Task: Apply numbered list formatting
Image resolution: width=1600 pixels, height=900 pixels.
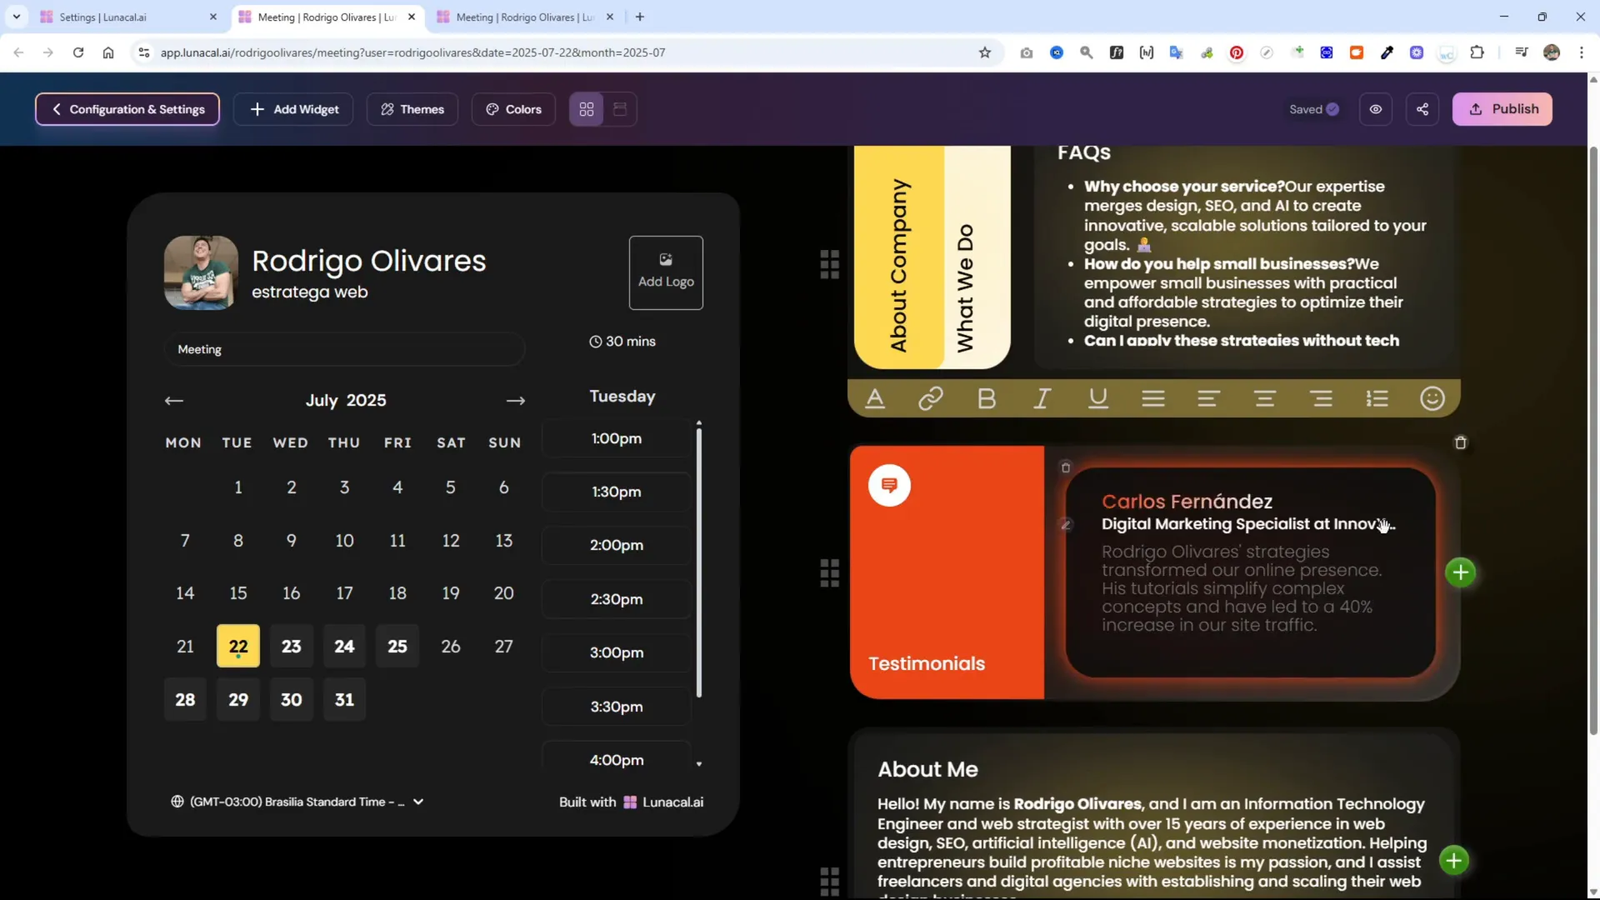Action: 1377,397
